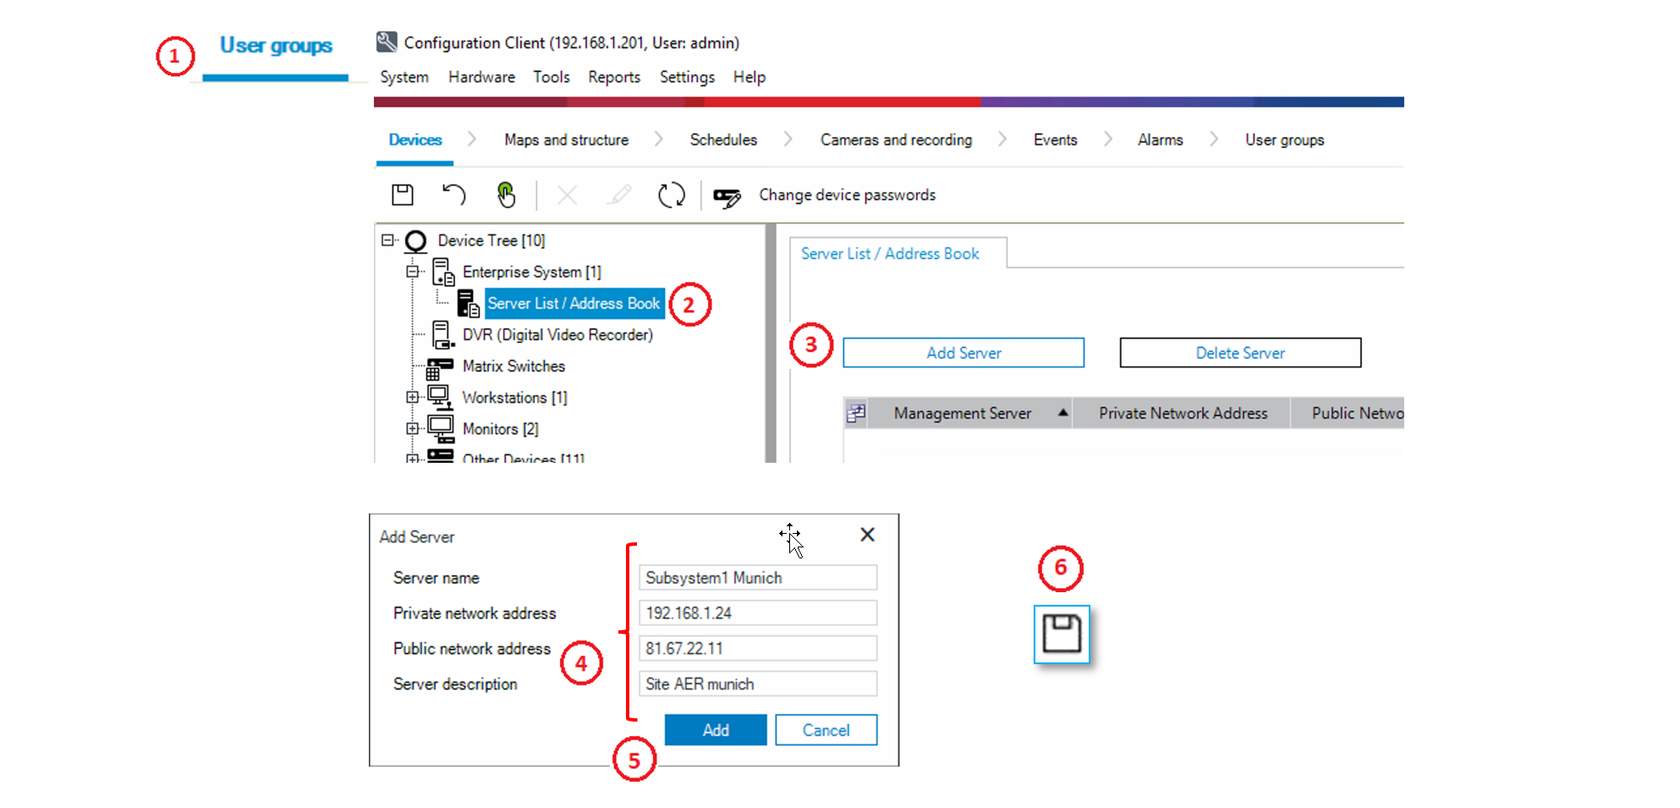Click the Activate configuration hand icon
The width and height of the screenshot is (1680, 808).
[506, 194]
